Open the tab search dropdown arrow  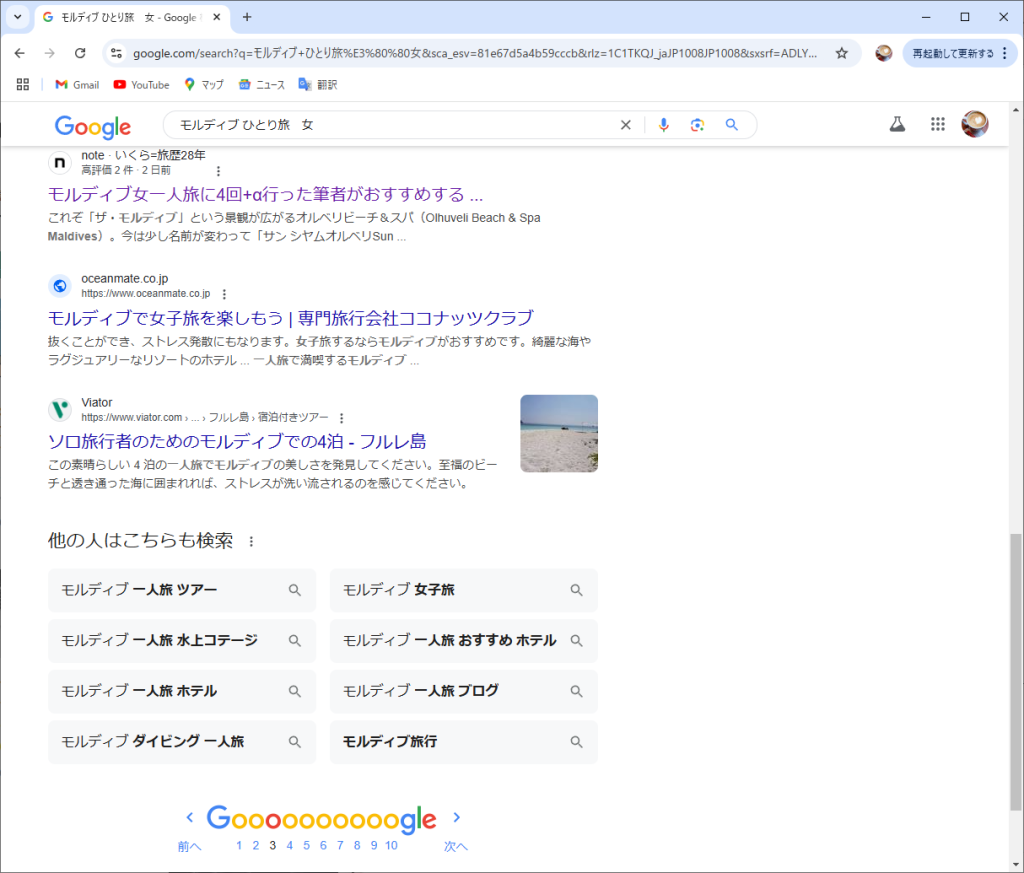click(17, 17)
